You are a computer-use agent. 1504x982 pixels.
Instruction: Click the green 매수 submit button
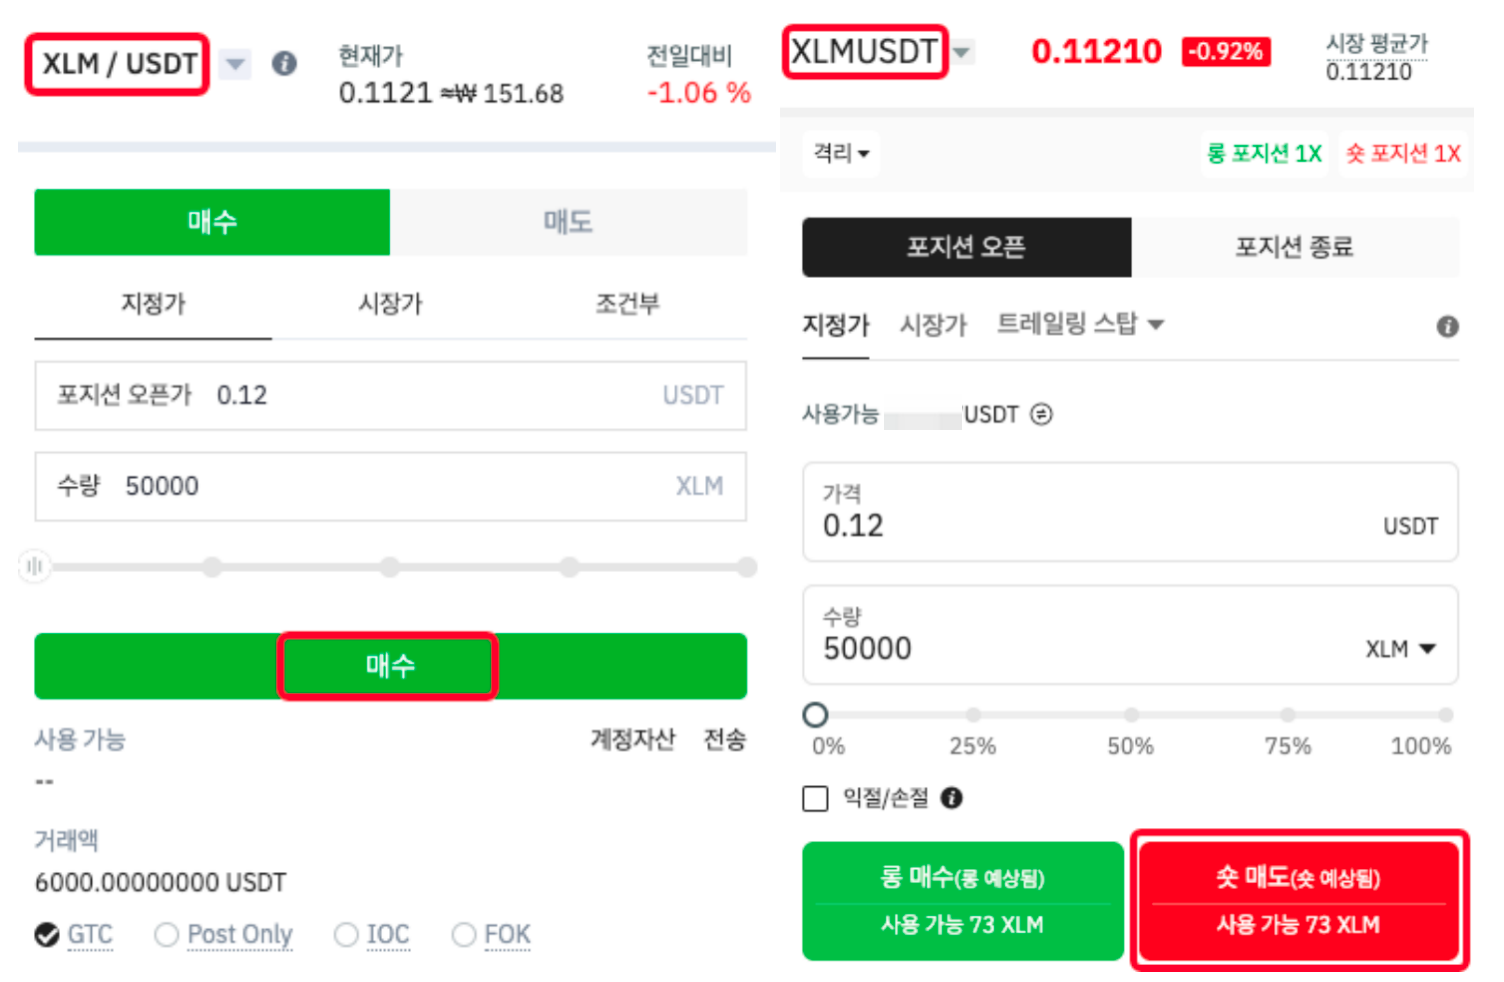click(389, 665)
